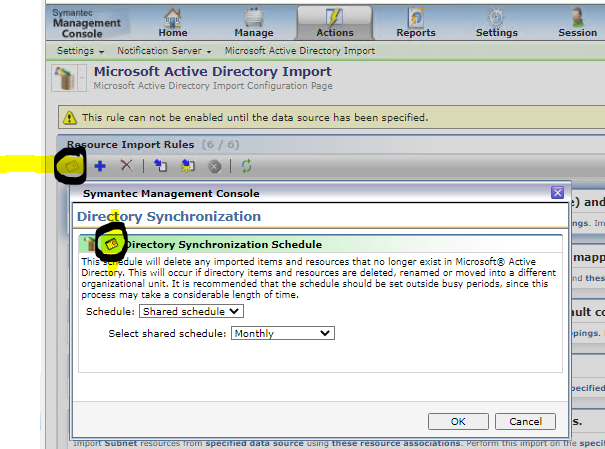Select the Actions tab
Image resolution: width=605 pixels, height=449 pixels.
click(335, 23)
